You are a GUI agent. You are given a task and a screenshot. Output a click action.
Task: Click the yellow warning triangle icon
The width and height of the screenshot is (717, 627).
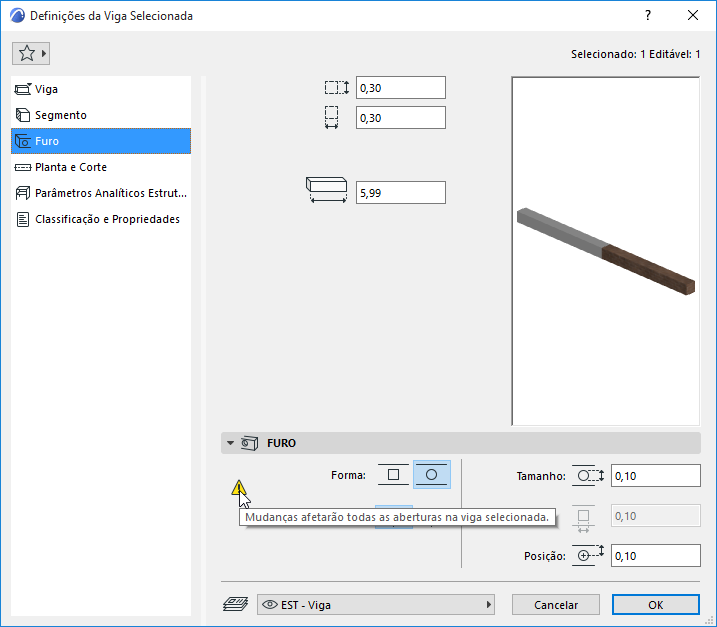click(x=238, y=488)
